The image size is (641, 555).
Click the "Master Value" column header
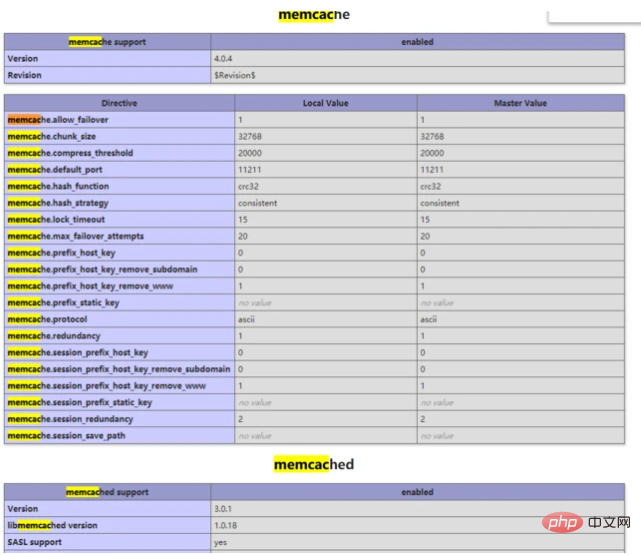tap(520, 103)
